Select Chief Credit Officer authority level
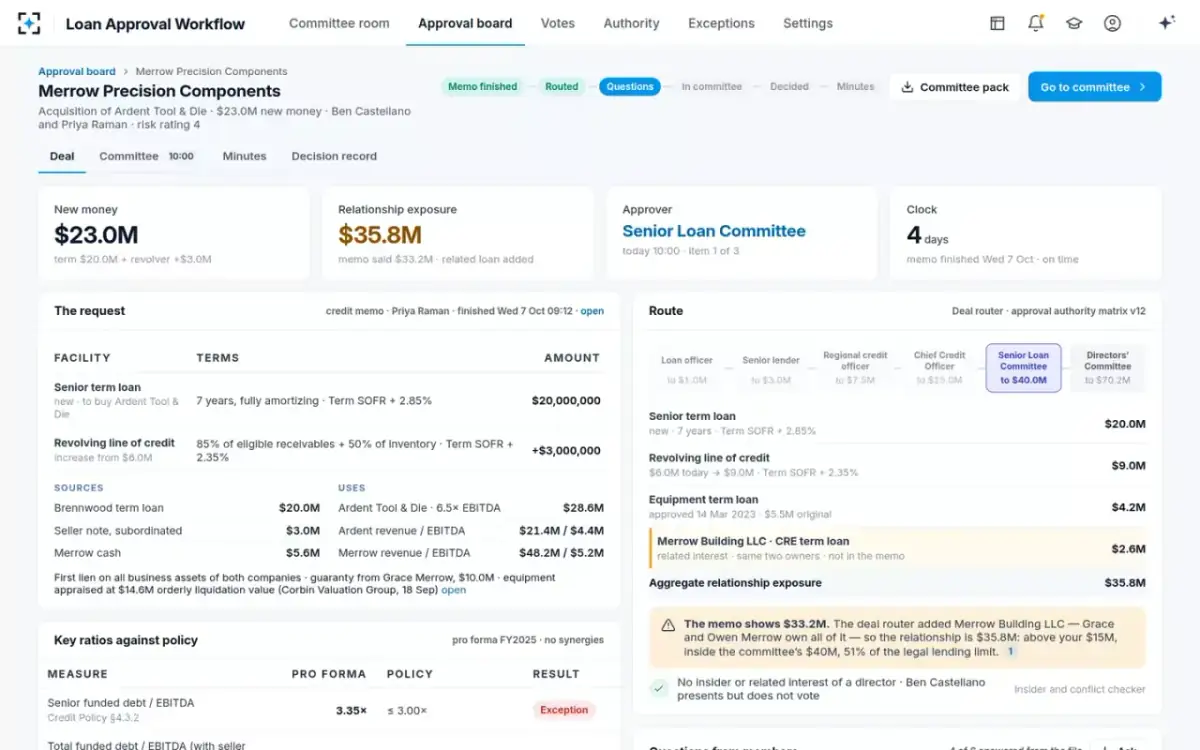This screenshot has width=1200, height=750. [x=939, y=367]
